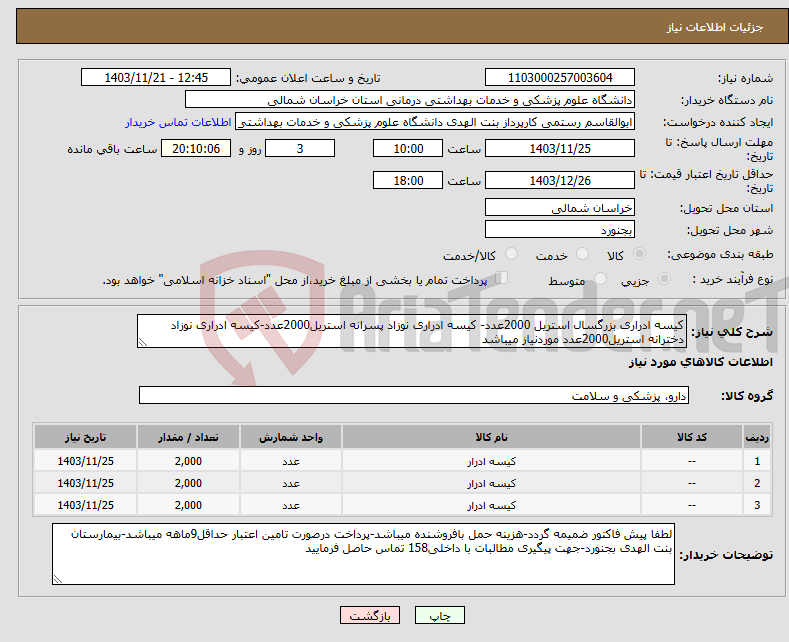The height and width of the screenshot is (642, 789).
Task: Click the row number 2 cell
Action: tap(757, 484)
